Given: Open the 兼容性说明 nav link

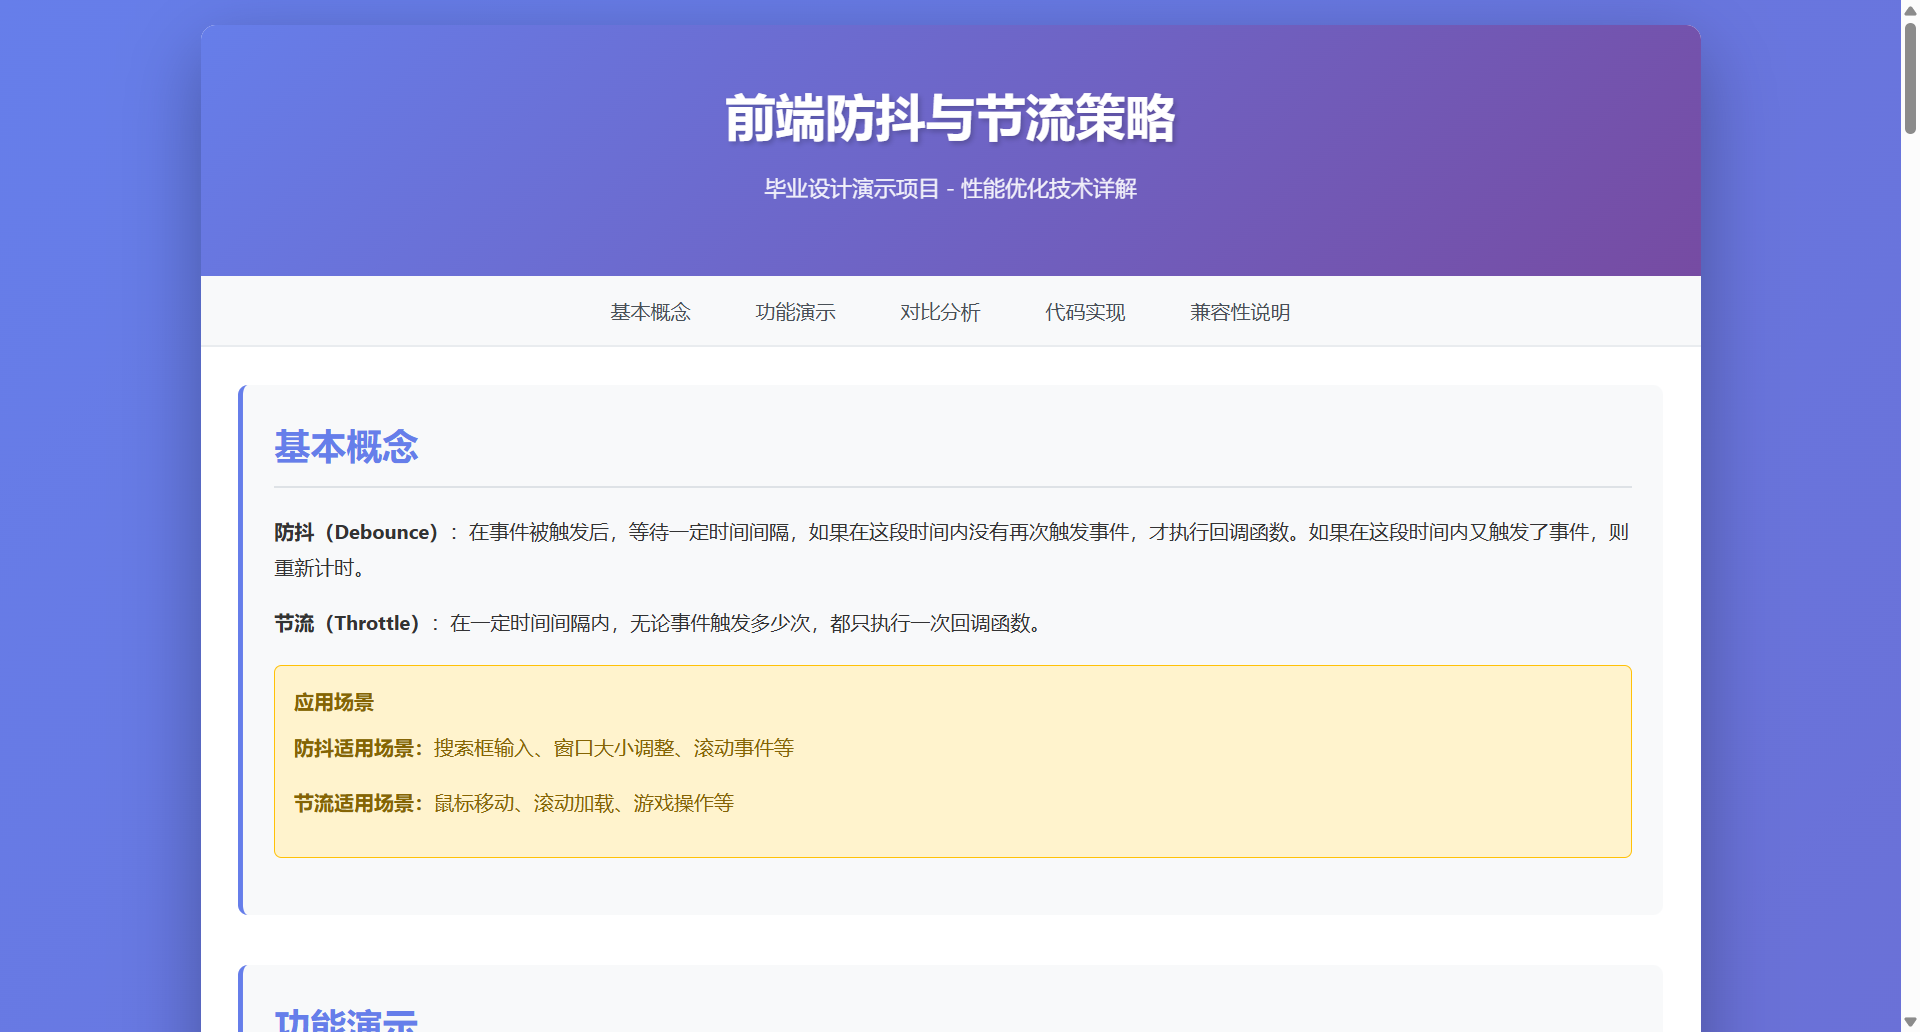Looking at the screenshot, I should (x=1240, y=312).
